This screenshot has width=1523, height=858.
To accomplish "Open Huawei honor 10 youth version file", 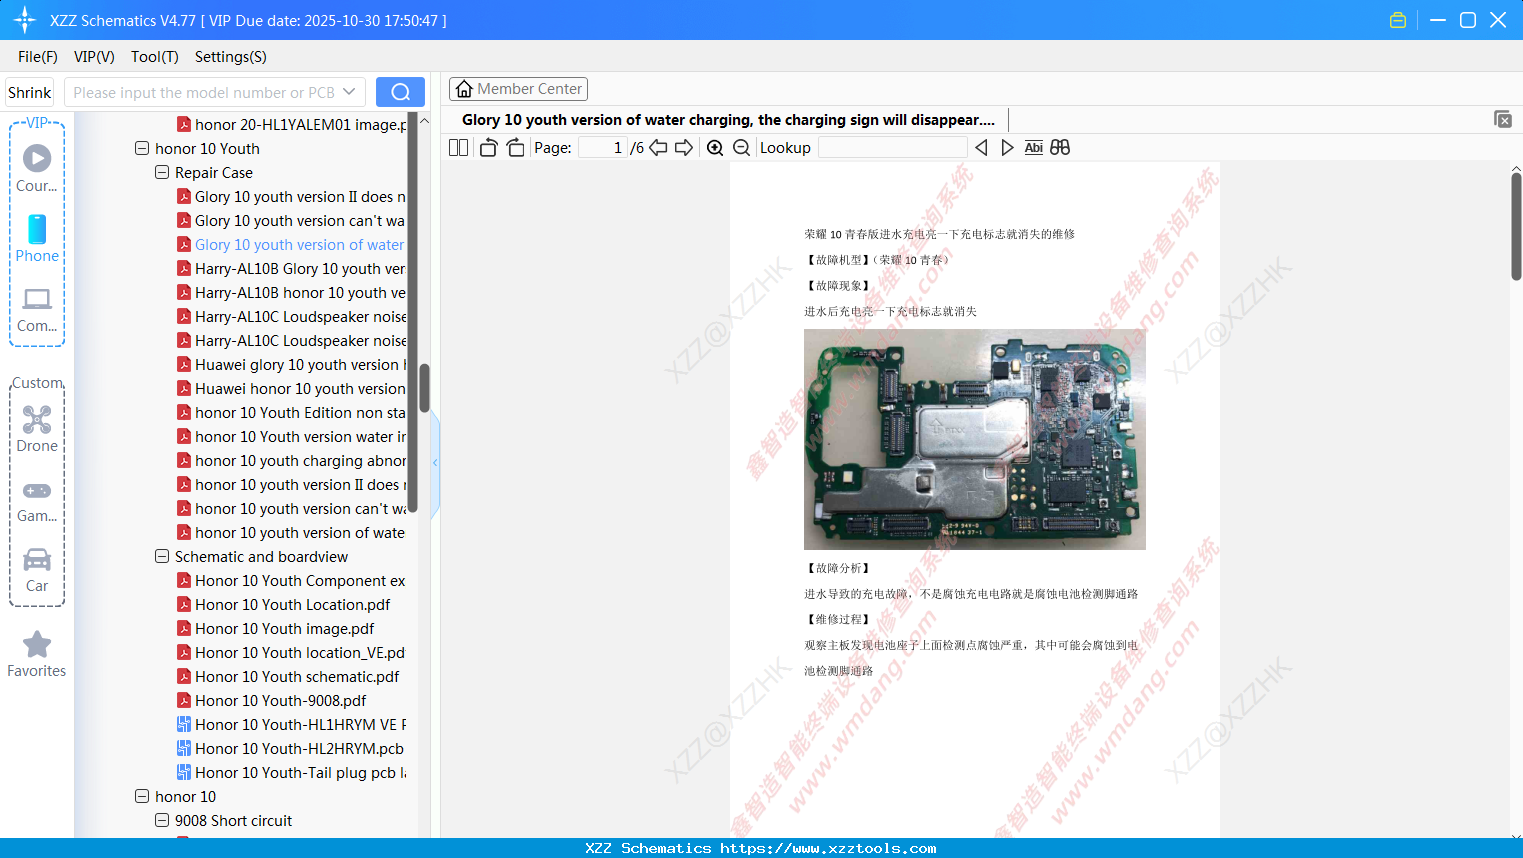I will 292,388.
